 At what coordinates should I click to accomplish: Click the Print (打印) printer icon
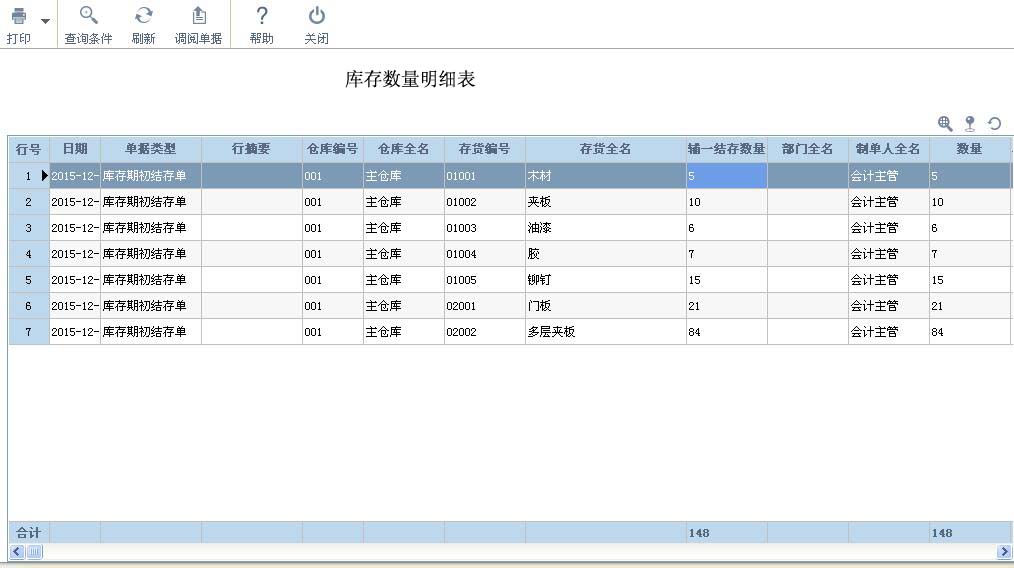tap(18, 17)
